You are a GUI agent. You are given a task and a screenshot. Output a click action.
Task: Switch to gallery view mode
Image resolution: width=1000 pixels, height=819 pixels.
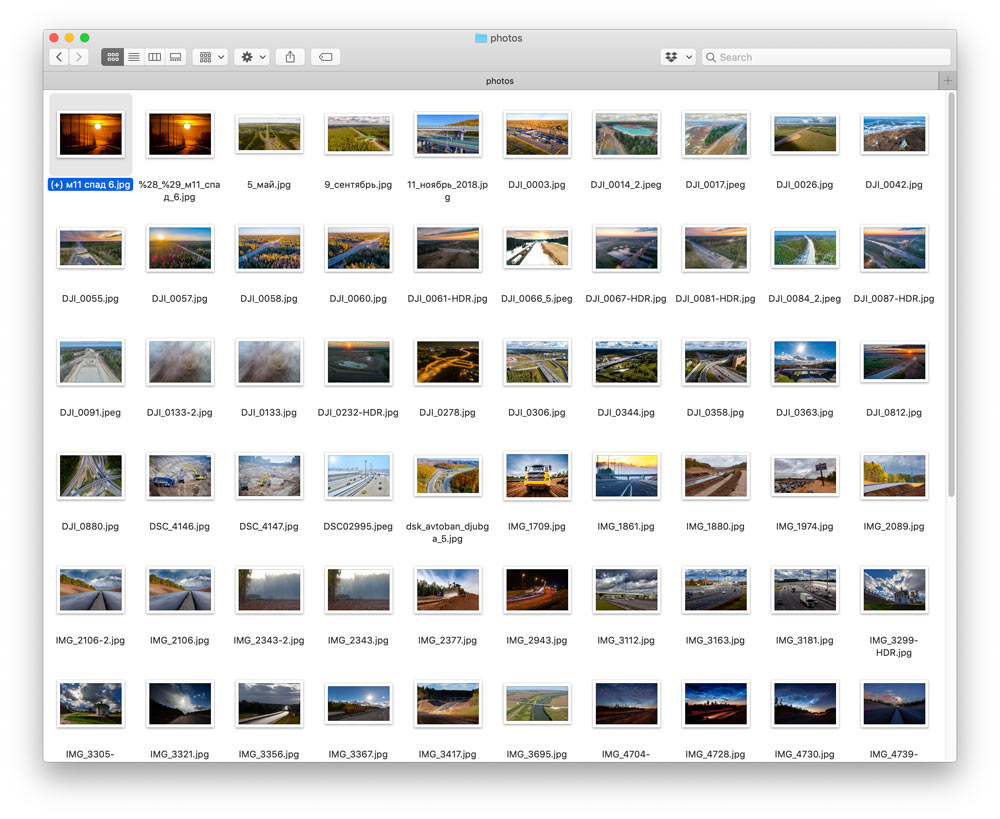coord(176,57)
